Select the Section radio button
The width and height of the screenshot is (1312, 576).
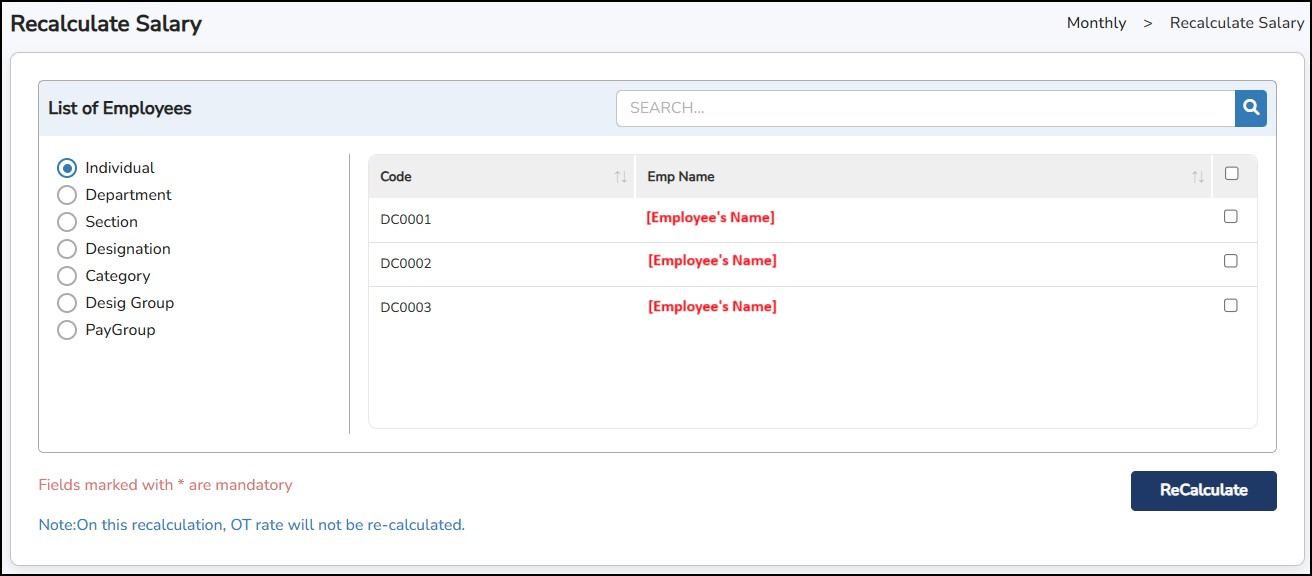coord(67,222)
